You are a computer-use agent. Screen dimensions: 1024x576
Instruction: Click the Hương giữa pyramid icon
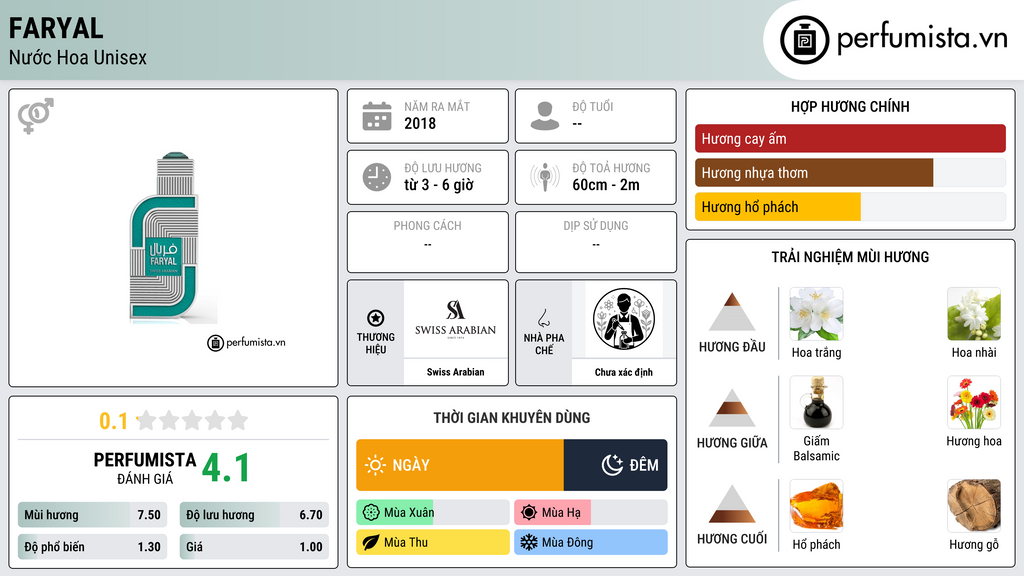coord(732,408)
